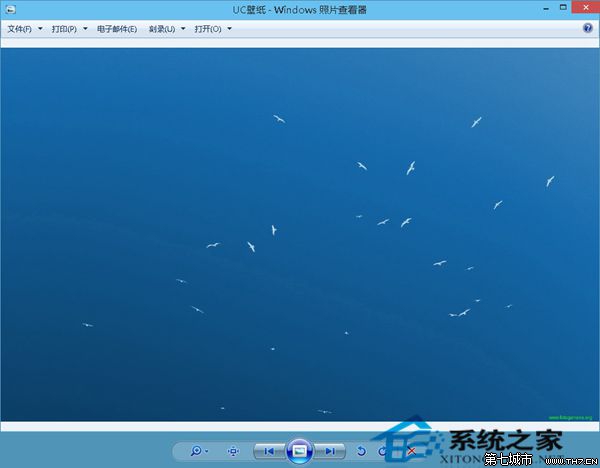Open the 刻录(U) menu

tap(162, 29)
